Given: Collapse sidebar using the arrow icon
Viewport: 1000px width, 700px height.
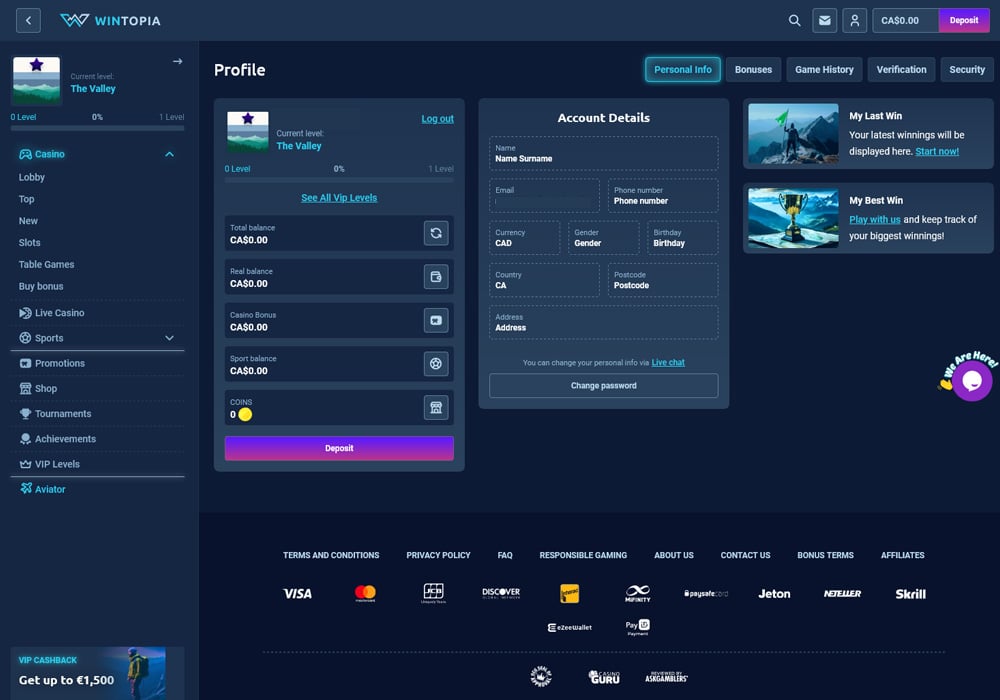Looking at the screenshot, I should click(177, 61).
